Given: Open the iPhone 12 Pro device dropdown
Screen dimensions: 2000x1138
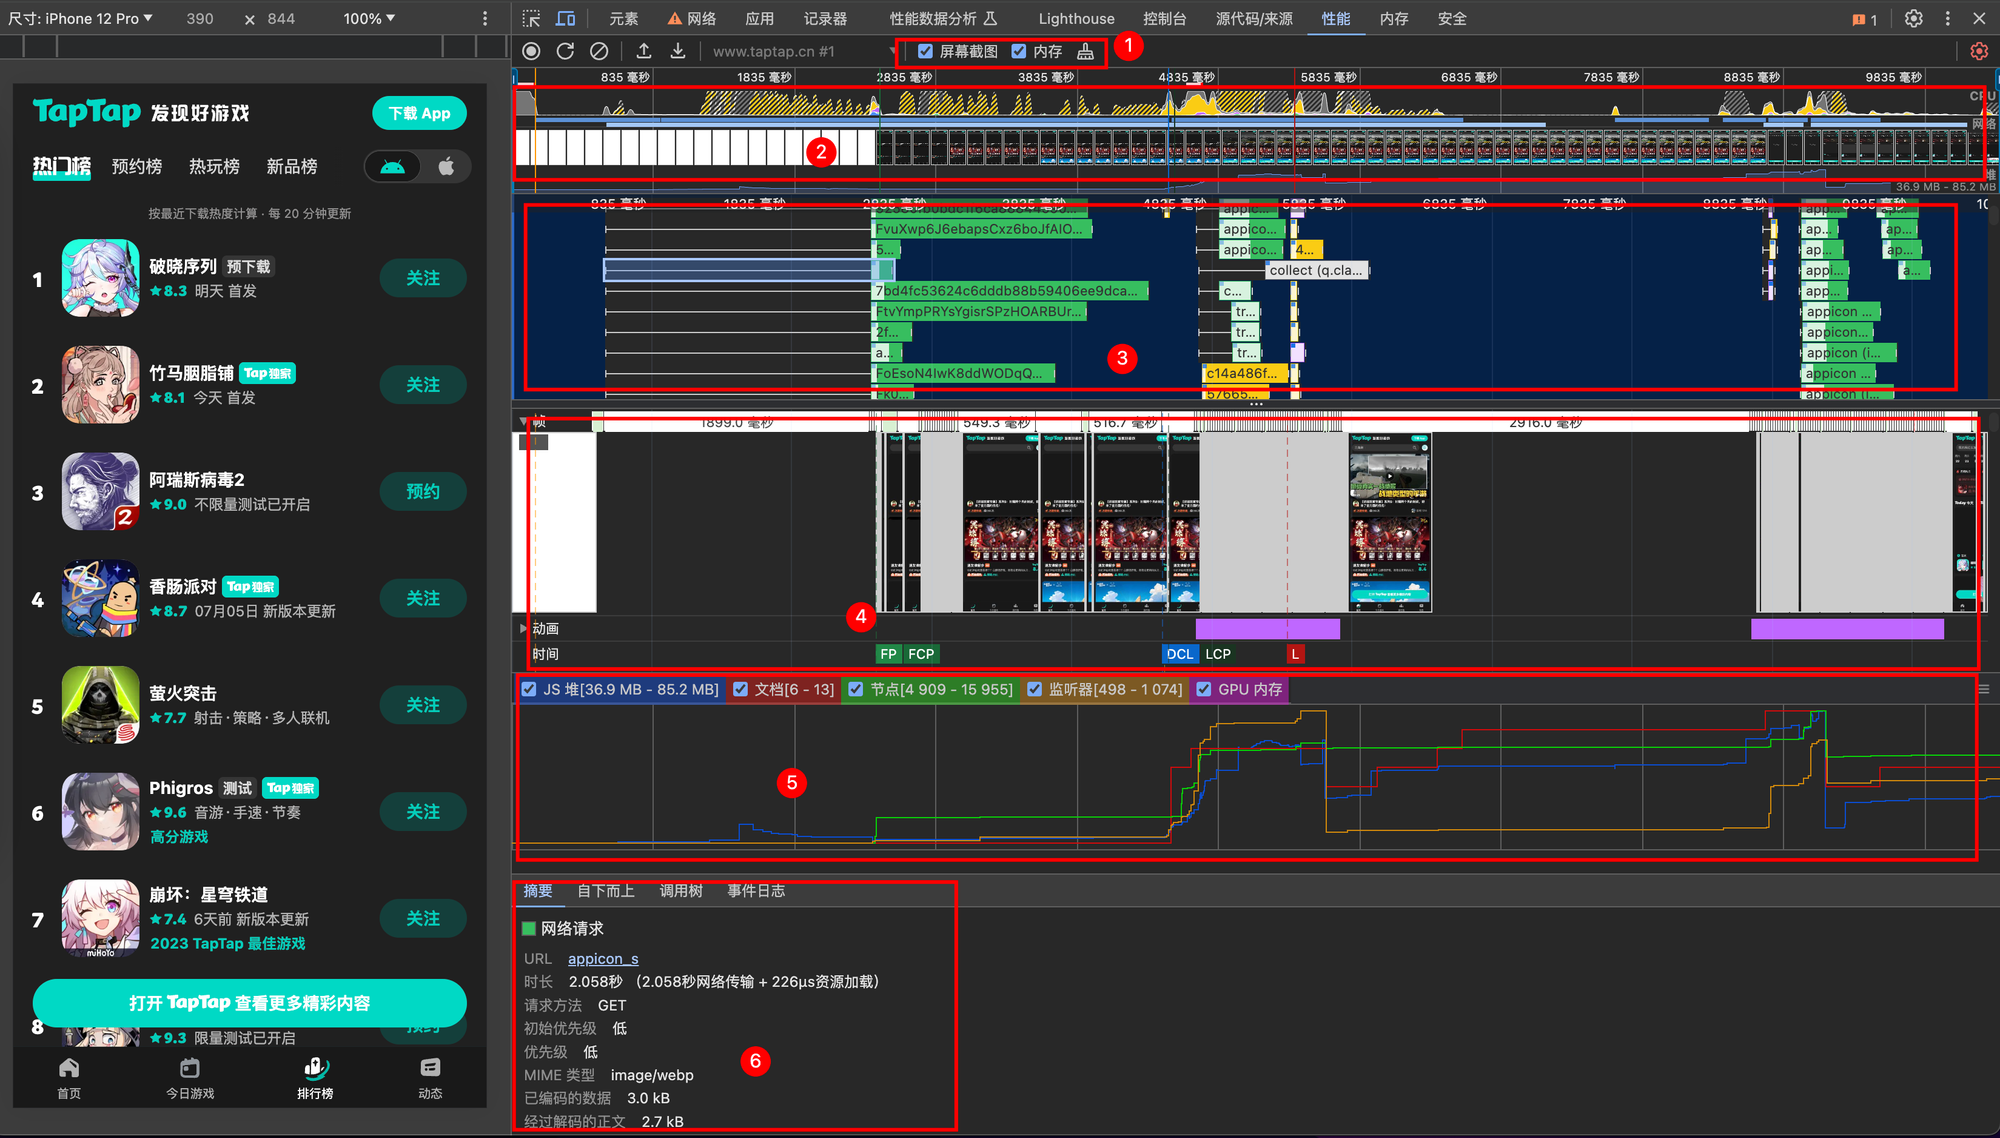Looking at the screenshot, I should pos(95,18).
